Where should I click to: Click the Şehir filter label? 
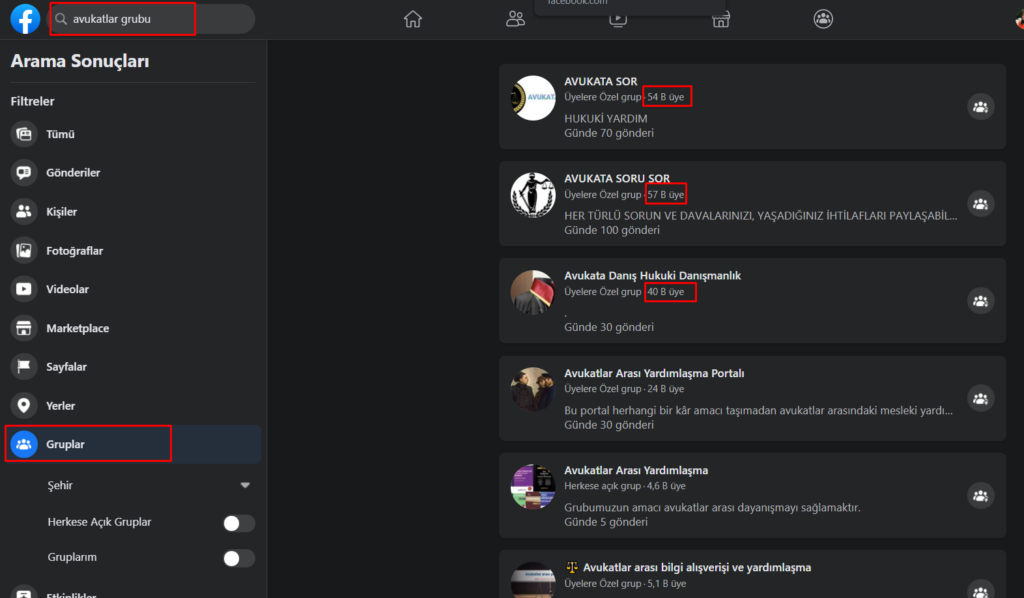pyautogui.click(x=60, y=485)
